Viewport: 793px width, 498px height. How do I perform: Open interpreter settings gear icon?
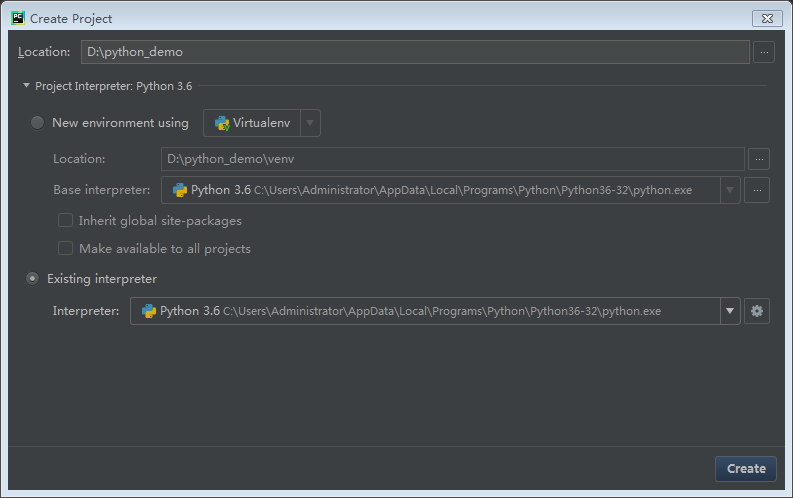[757, 311]
